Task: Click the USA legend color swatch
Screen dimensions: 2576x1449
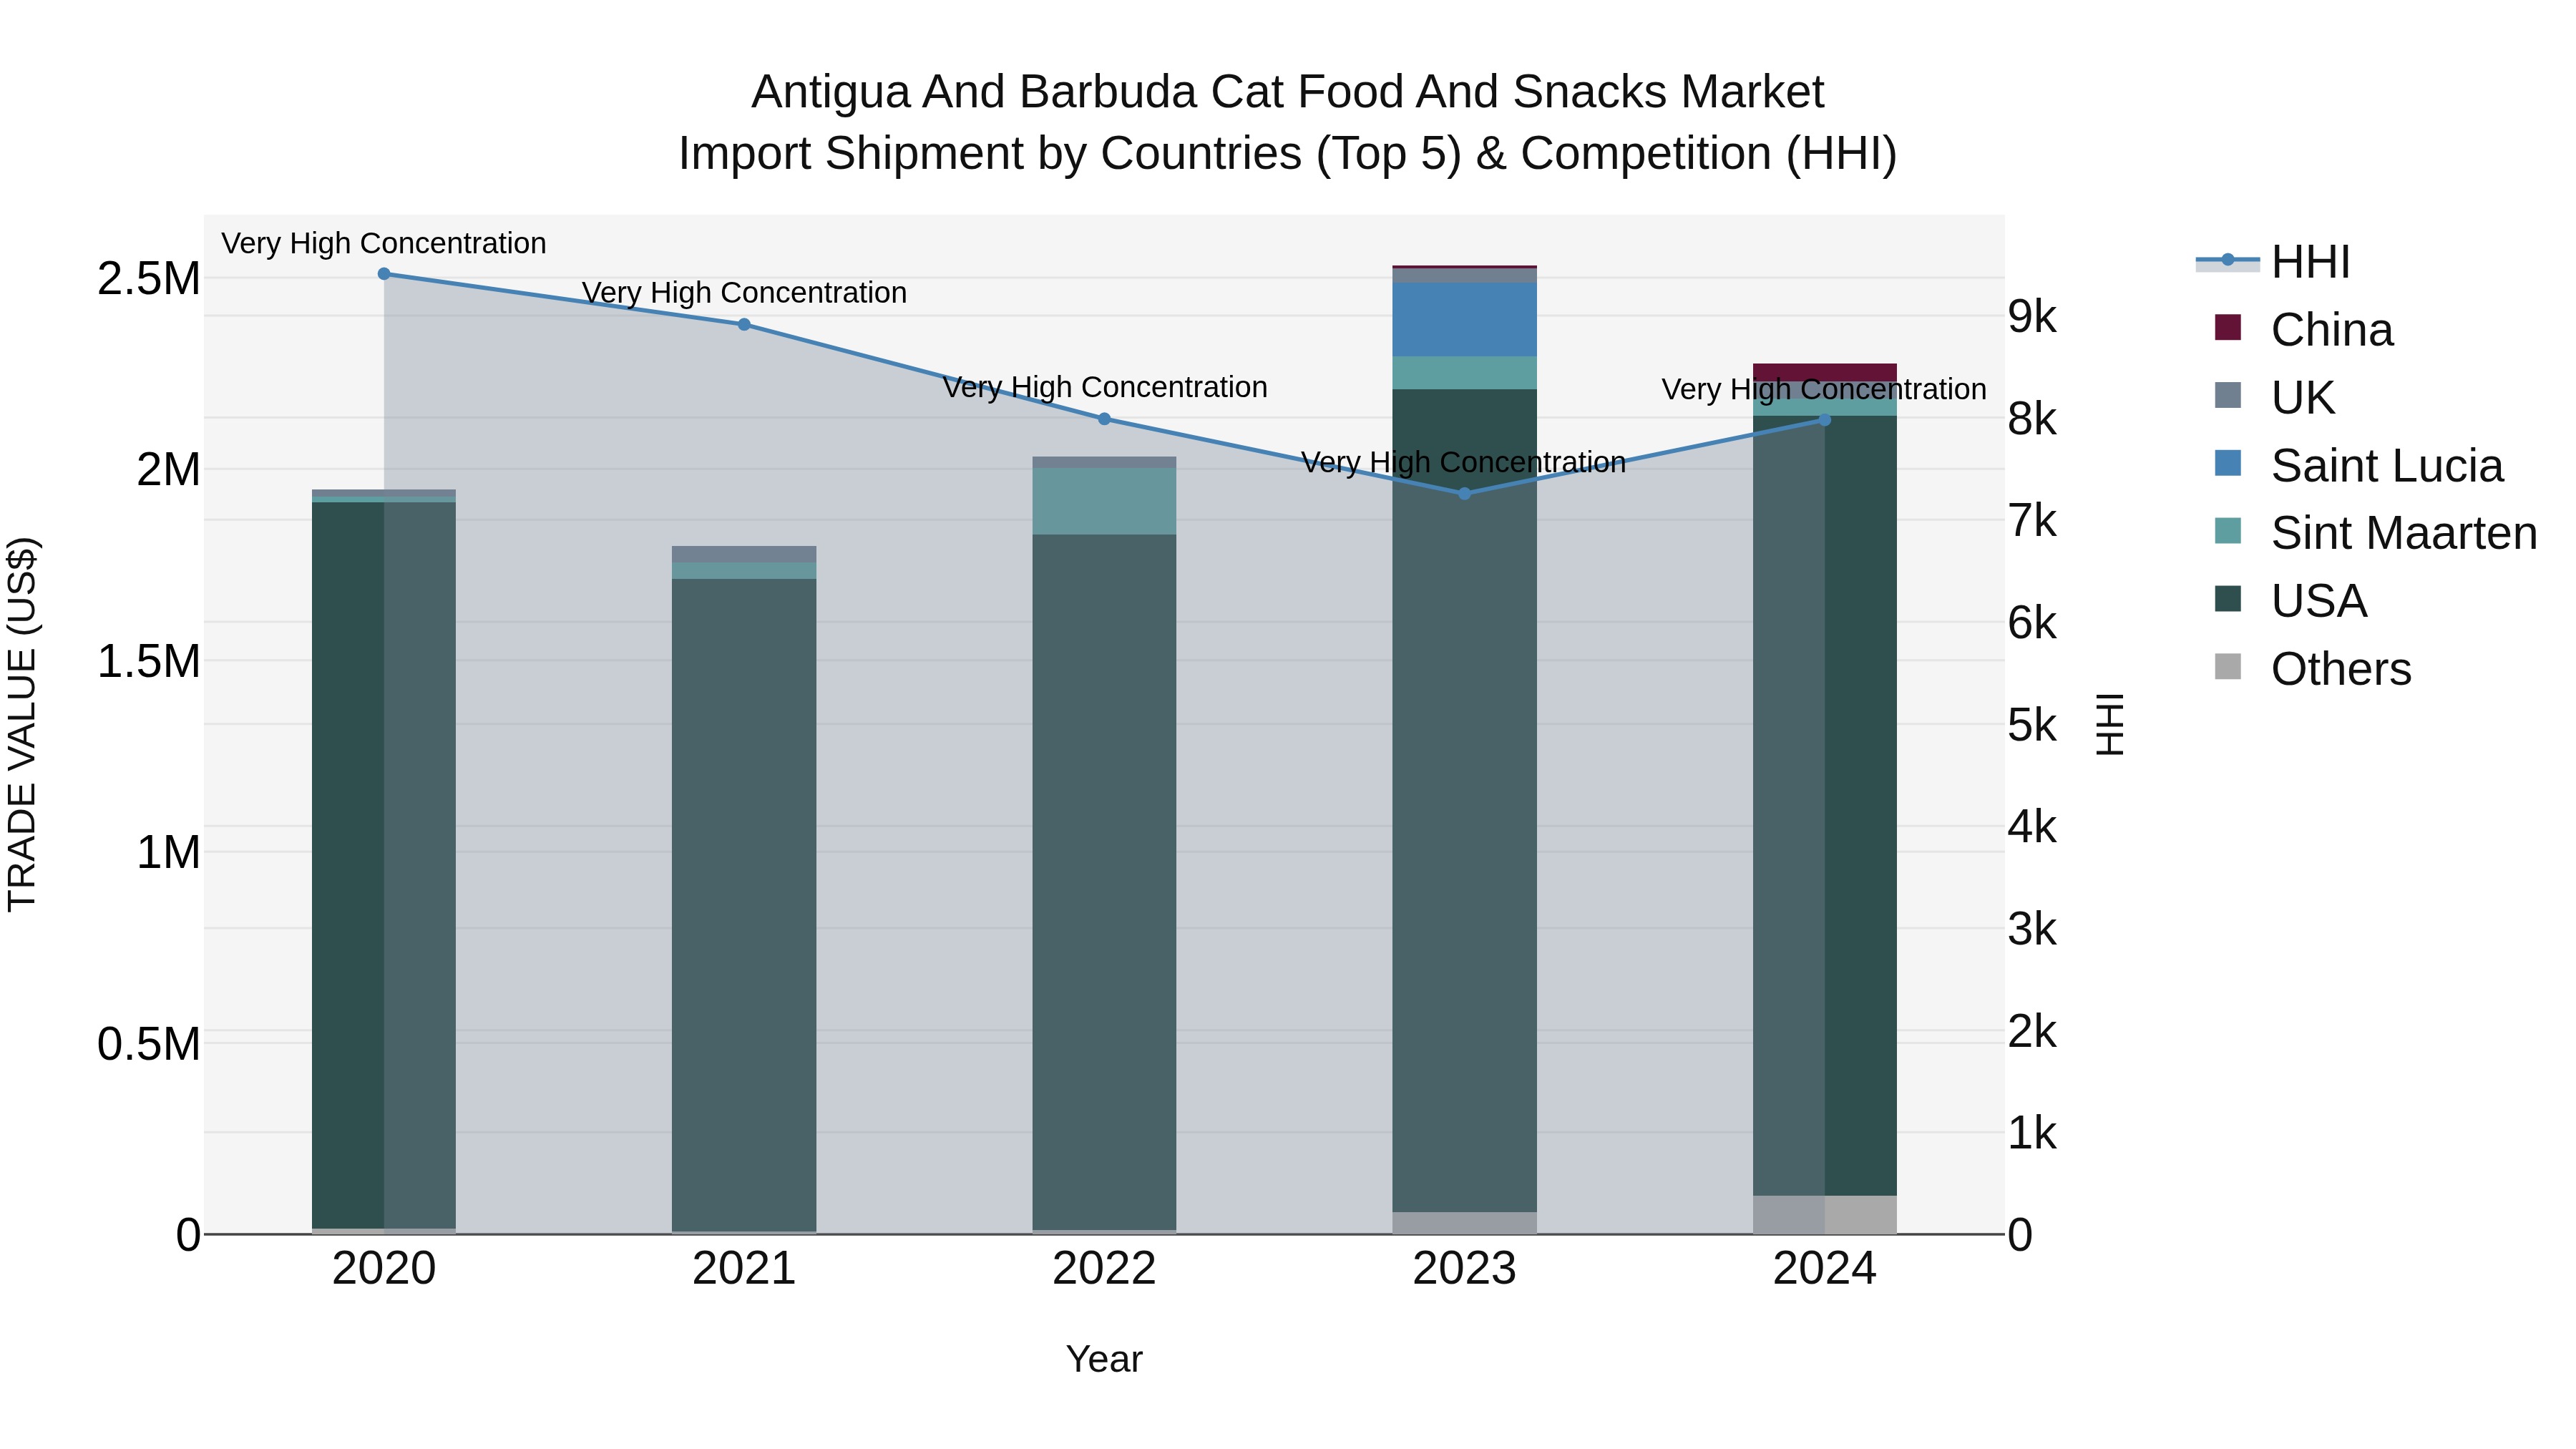Action: (x=2228, y=598)
